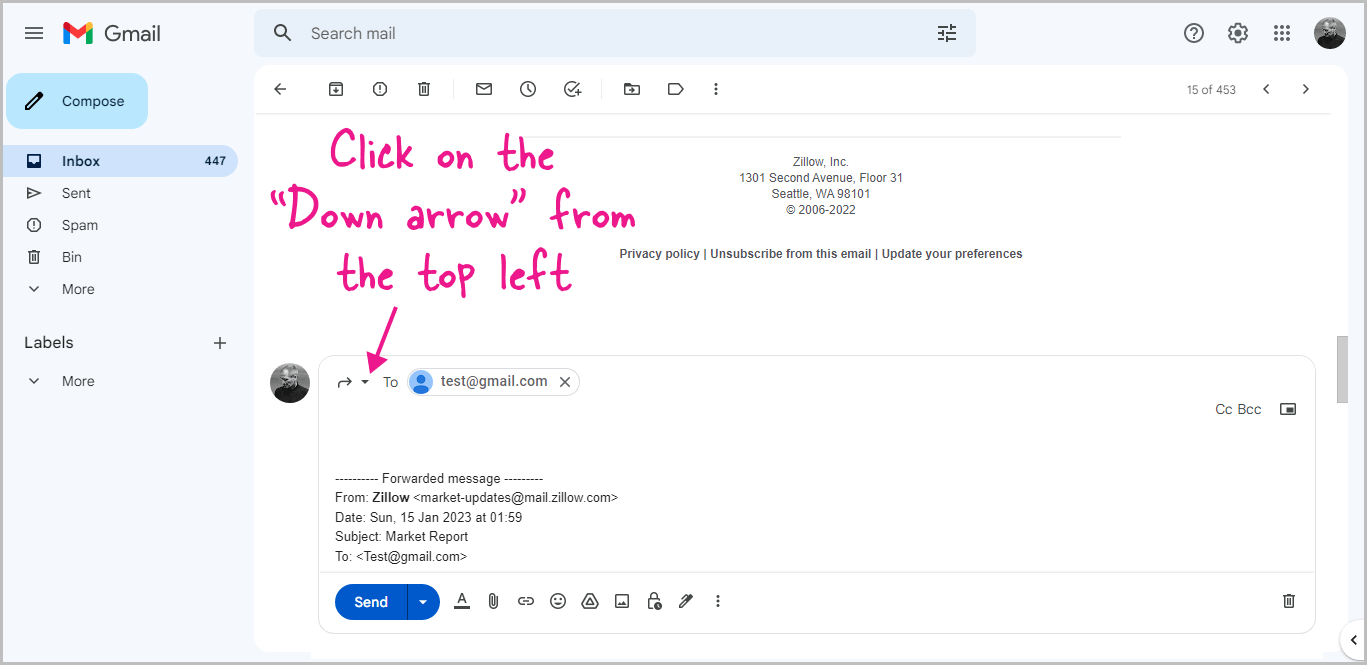Open the three-dot email options menu
The image size is (1367, 665).
(716, 89)
